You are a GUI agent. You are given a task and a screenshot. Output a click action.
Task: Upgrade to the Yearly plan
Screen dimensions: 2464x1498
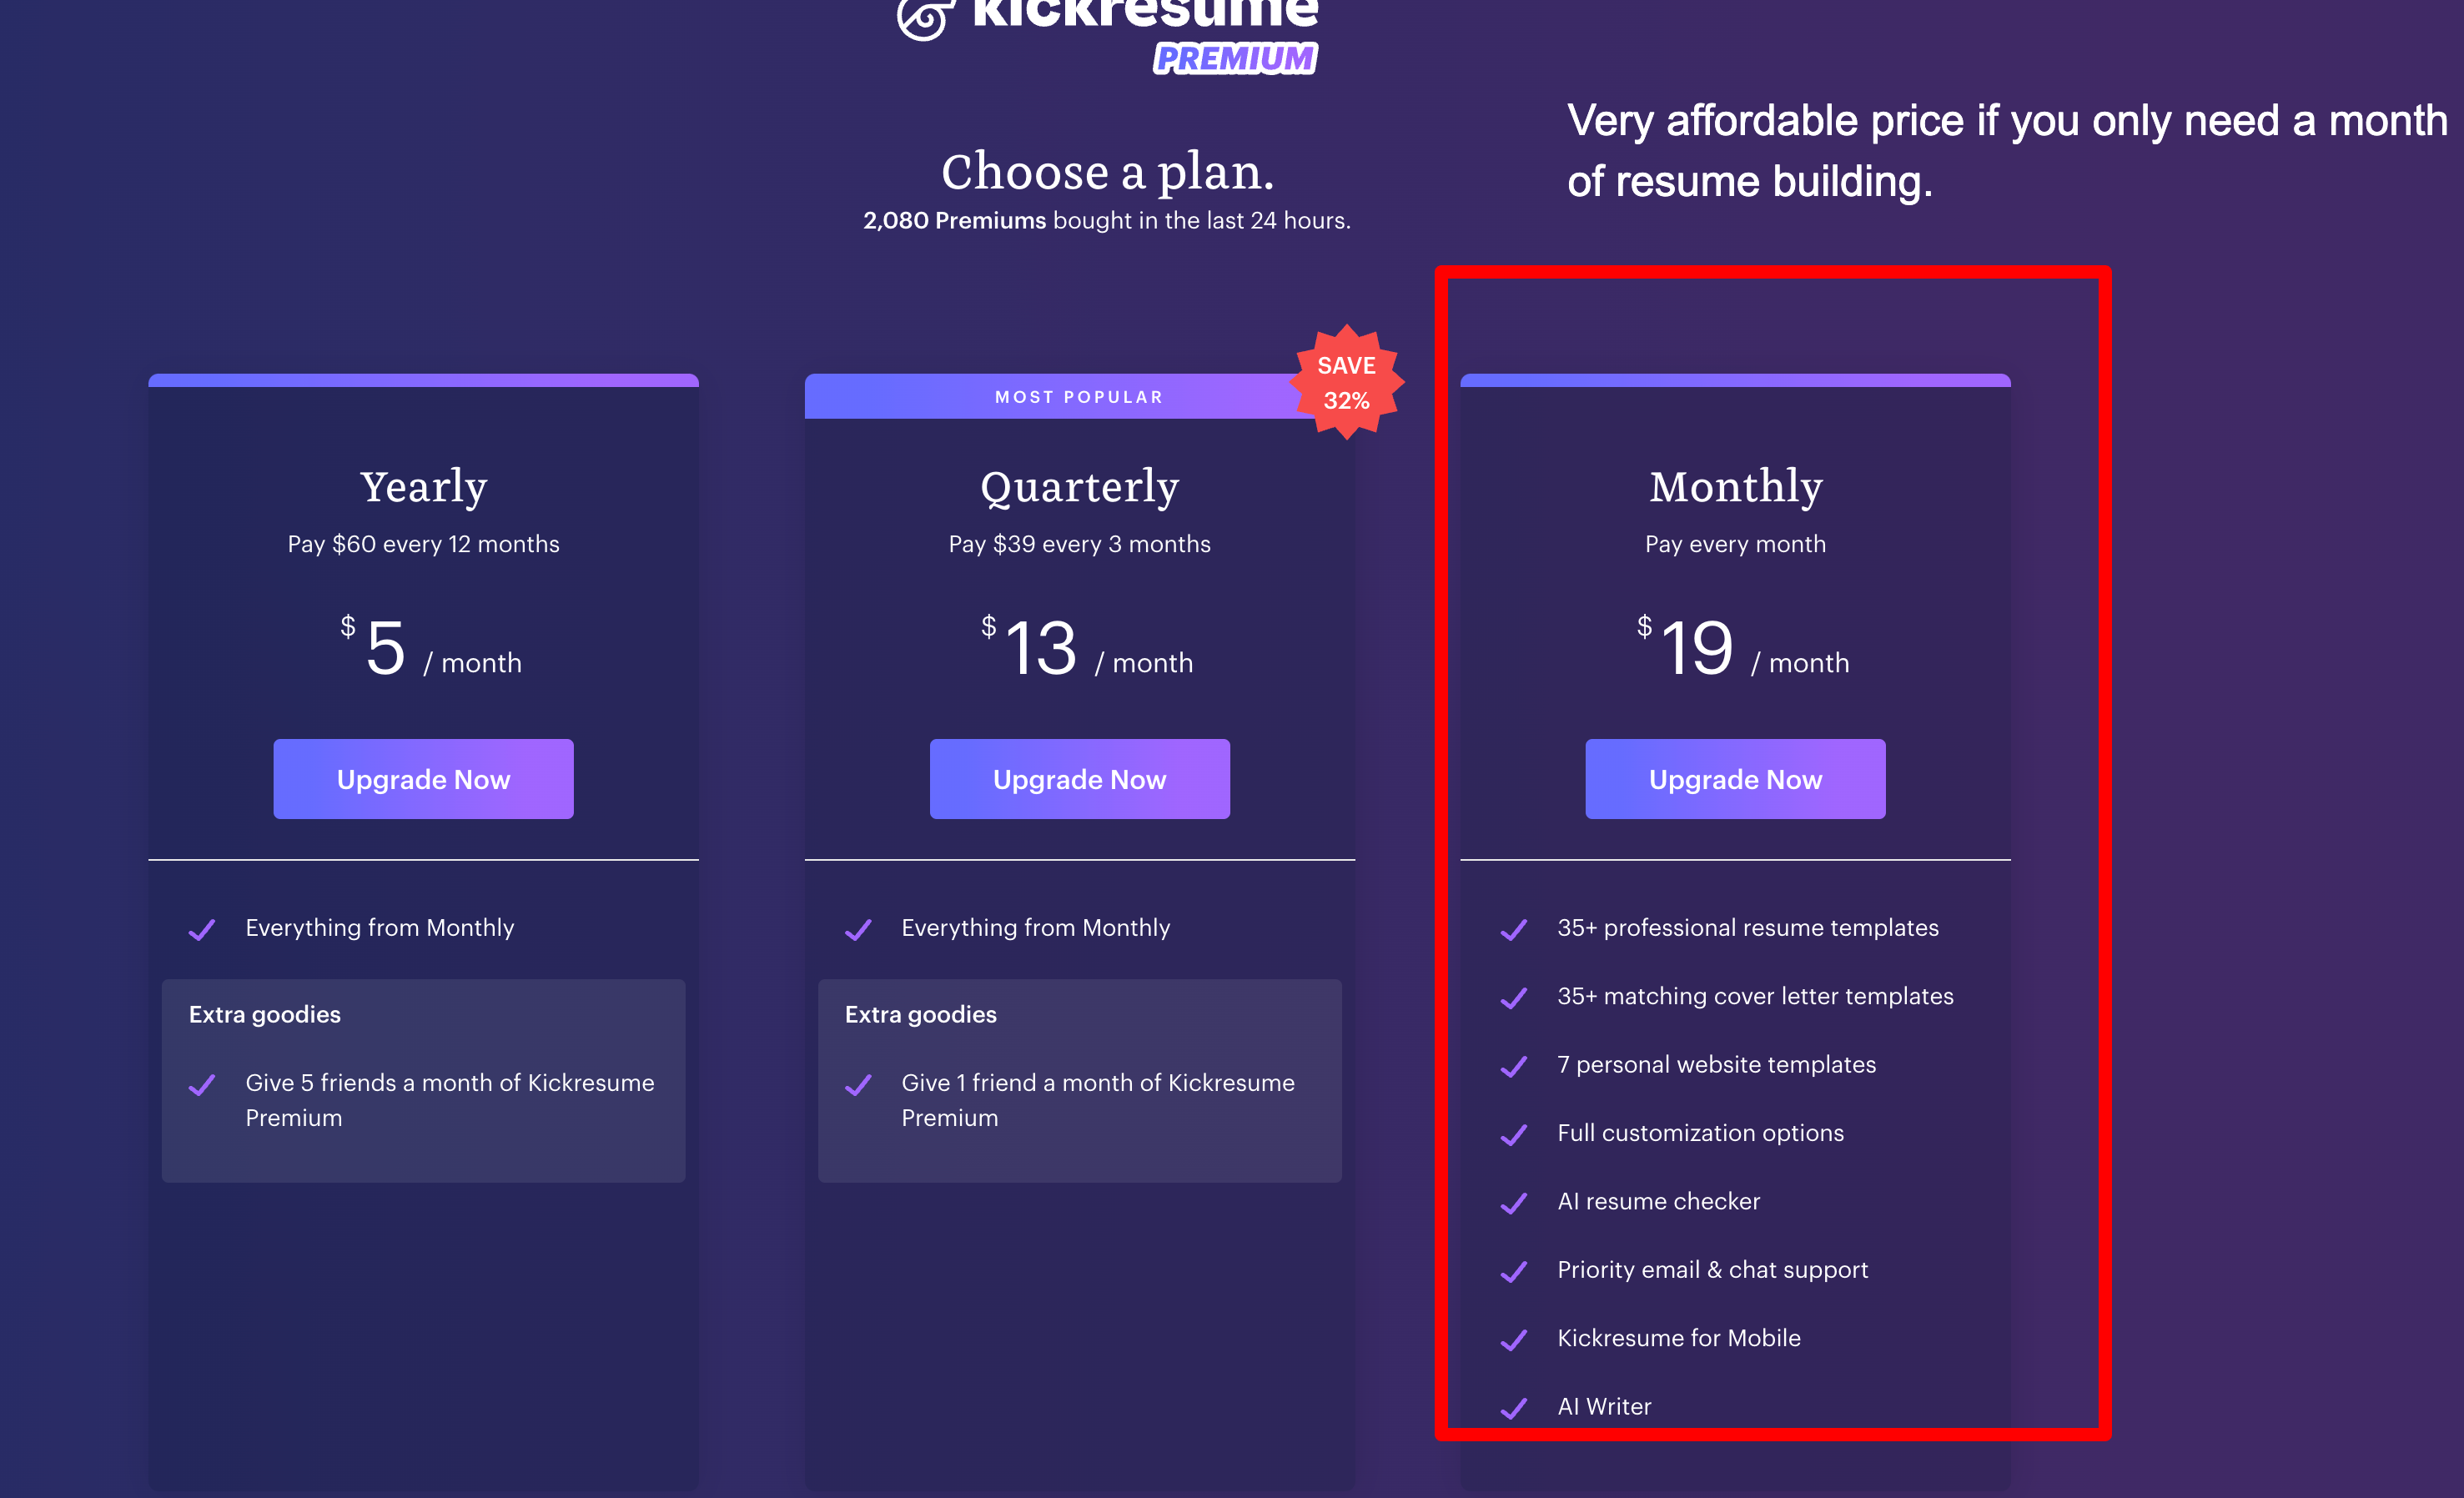424,779
